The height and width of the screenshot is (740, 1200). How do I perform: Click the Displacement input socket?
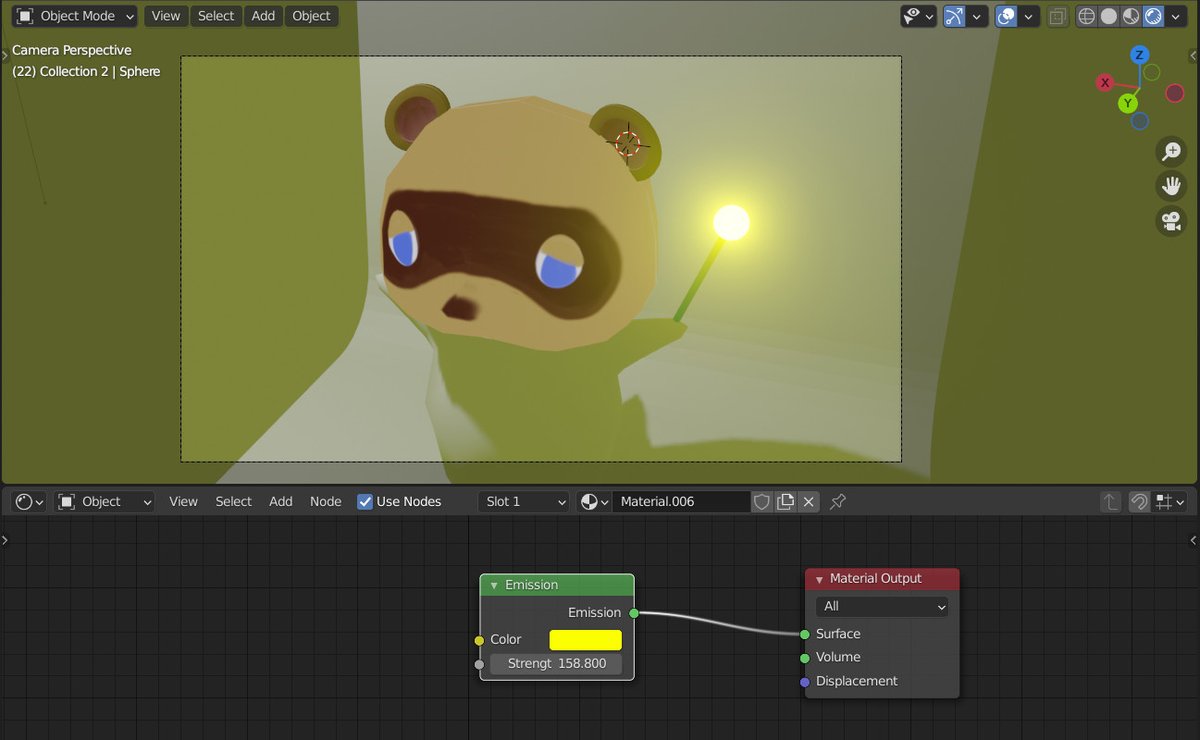(805, 682)
